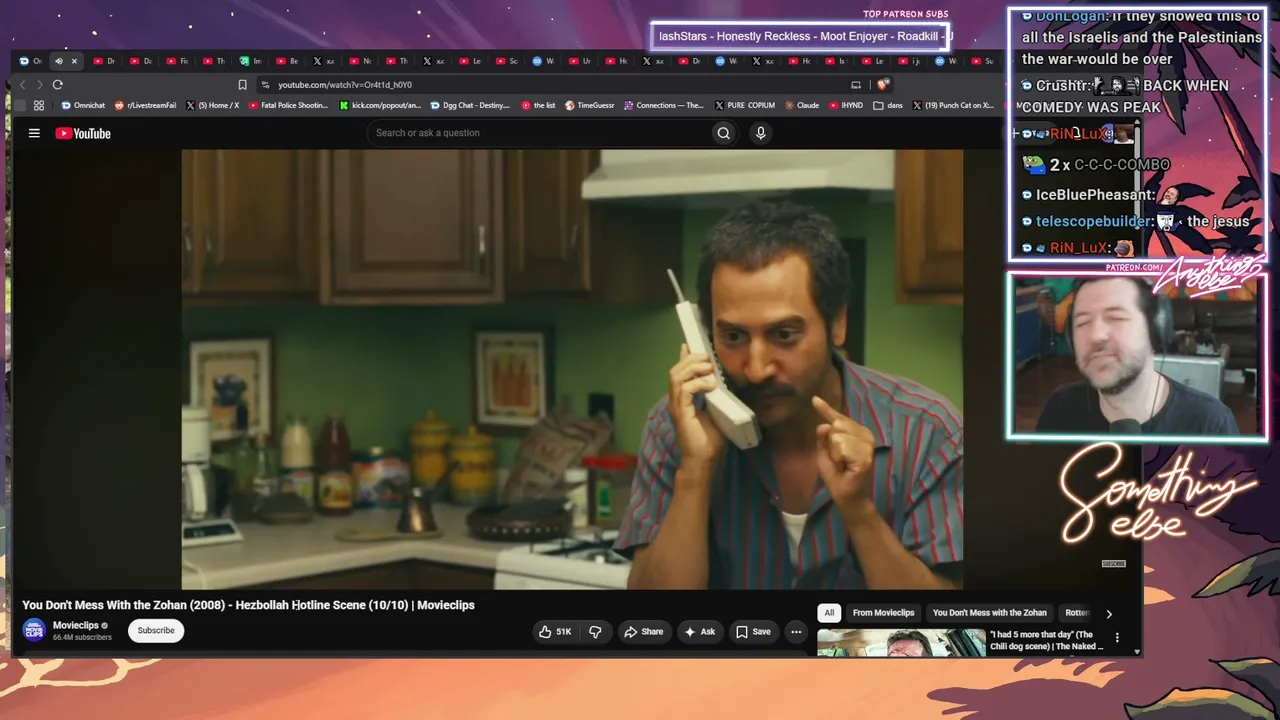Reload the page in the browser
Screen dimensions: 1280x720
(58, 85)
